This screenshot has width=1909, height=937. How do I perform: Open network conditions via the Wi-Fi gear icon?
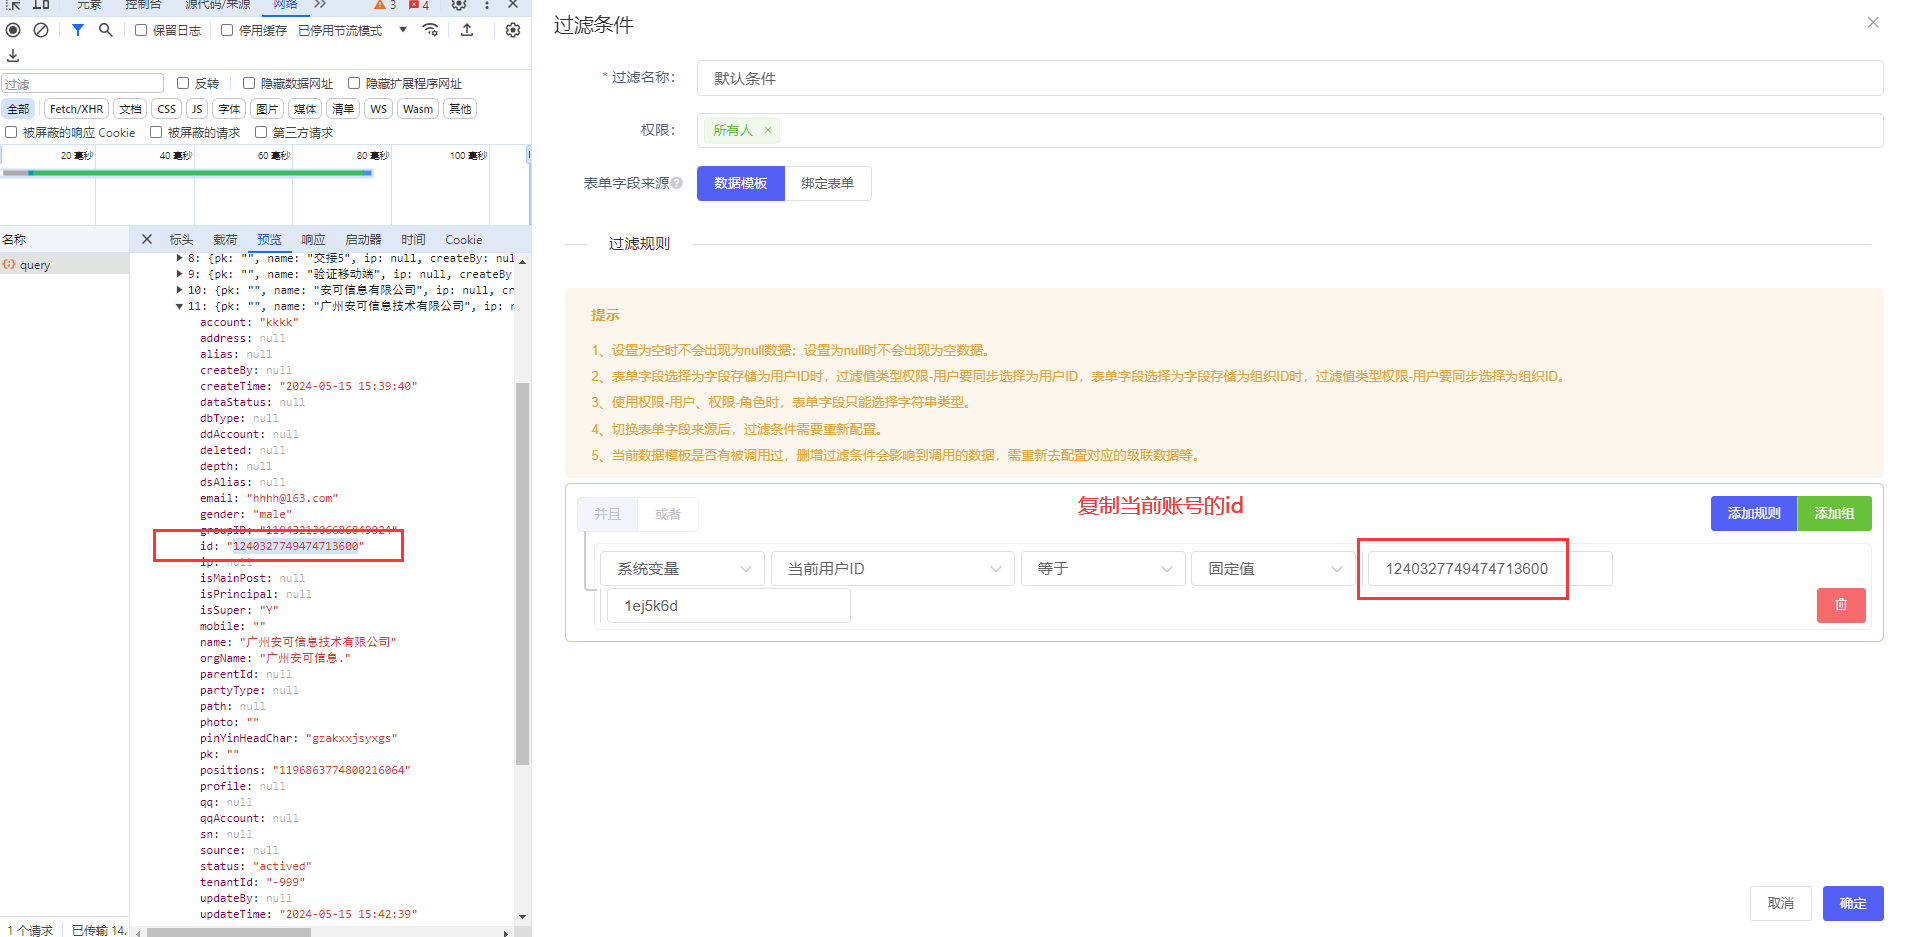(x=431, y=30)
